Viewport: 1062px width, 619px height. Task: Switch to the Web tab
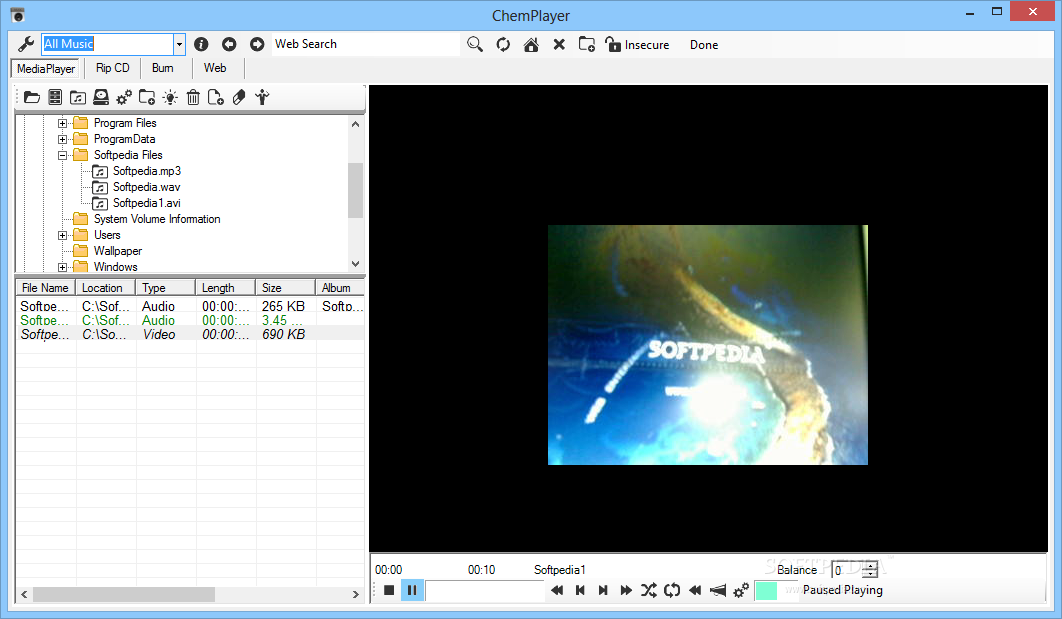(x=215, y=68)
